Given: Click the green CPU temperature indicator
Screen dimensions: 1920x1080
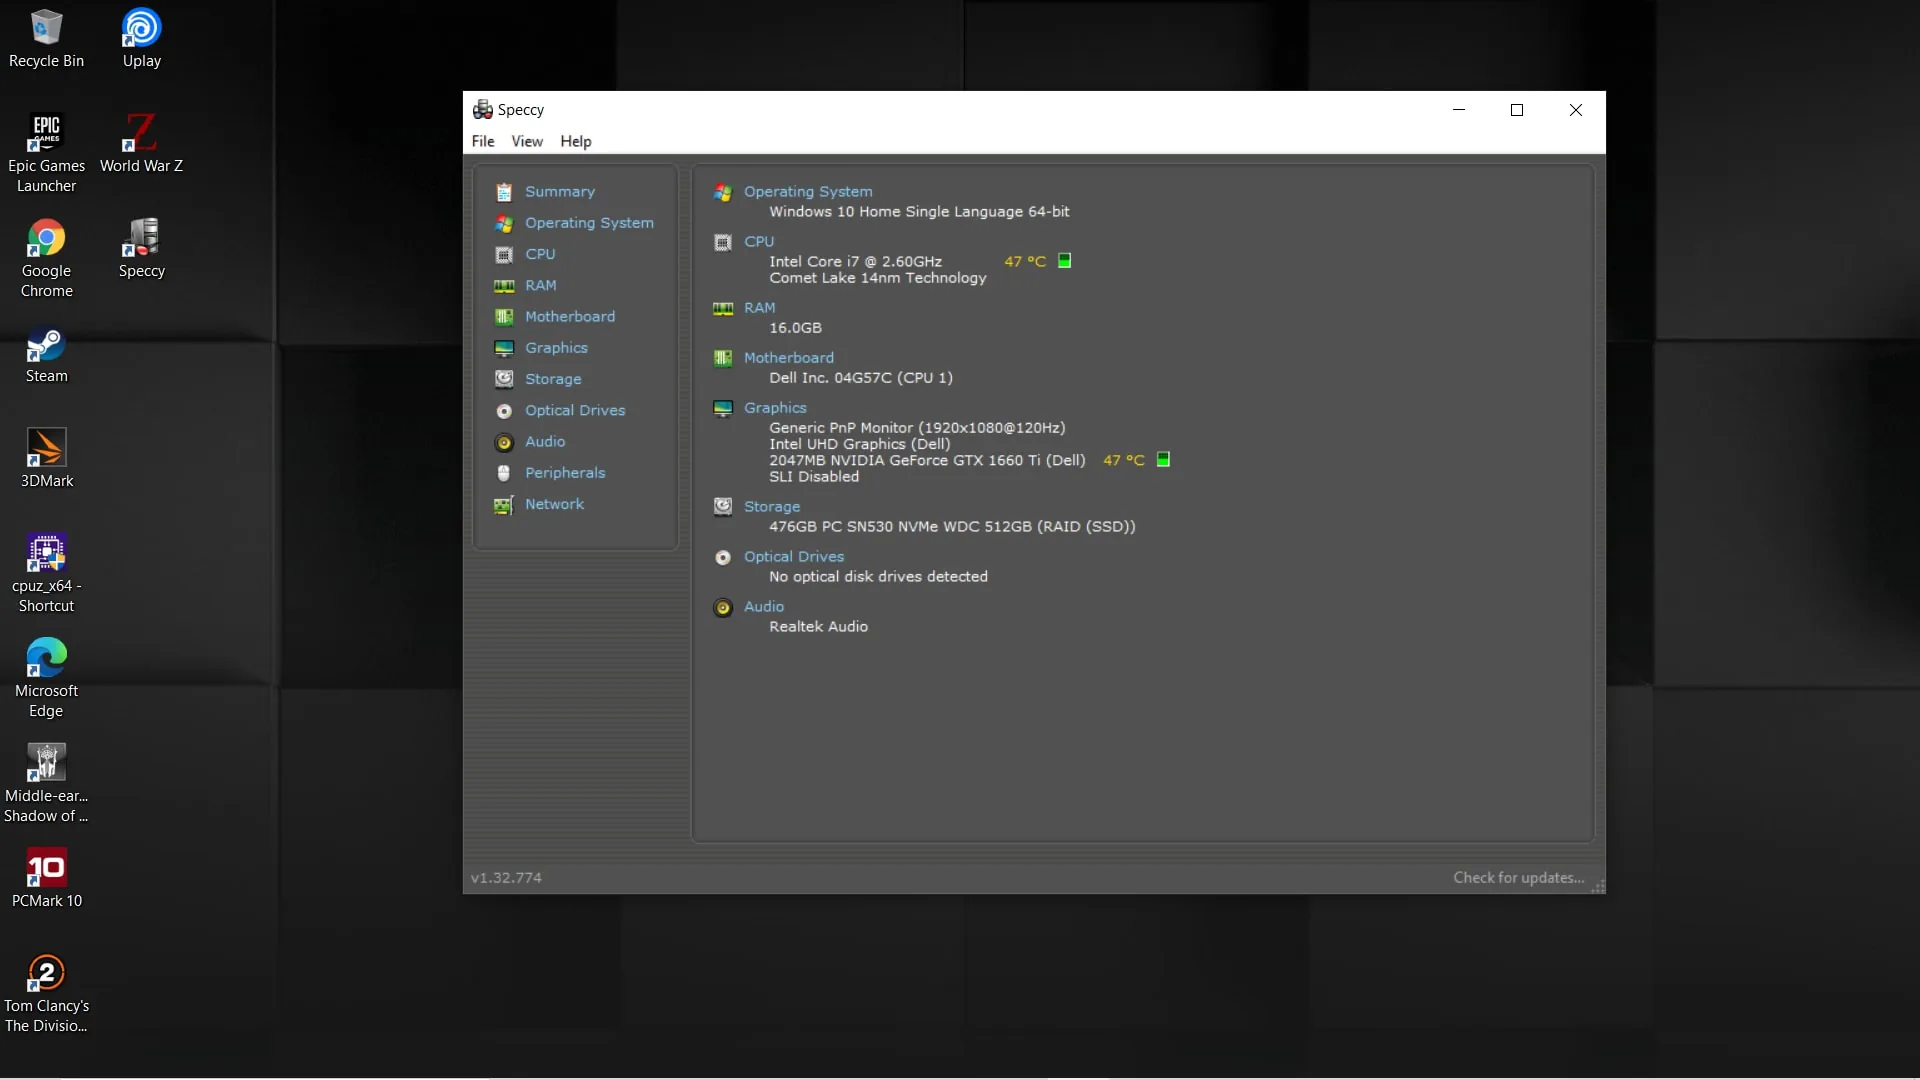Looking at the screenshot, I should (x=1065, y=261).
